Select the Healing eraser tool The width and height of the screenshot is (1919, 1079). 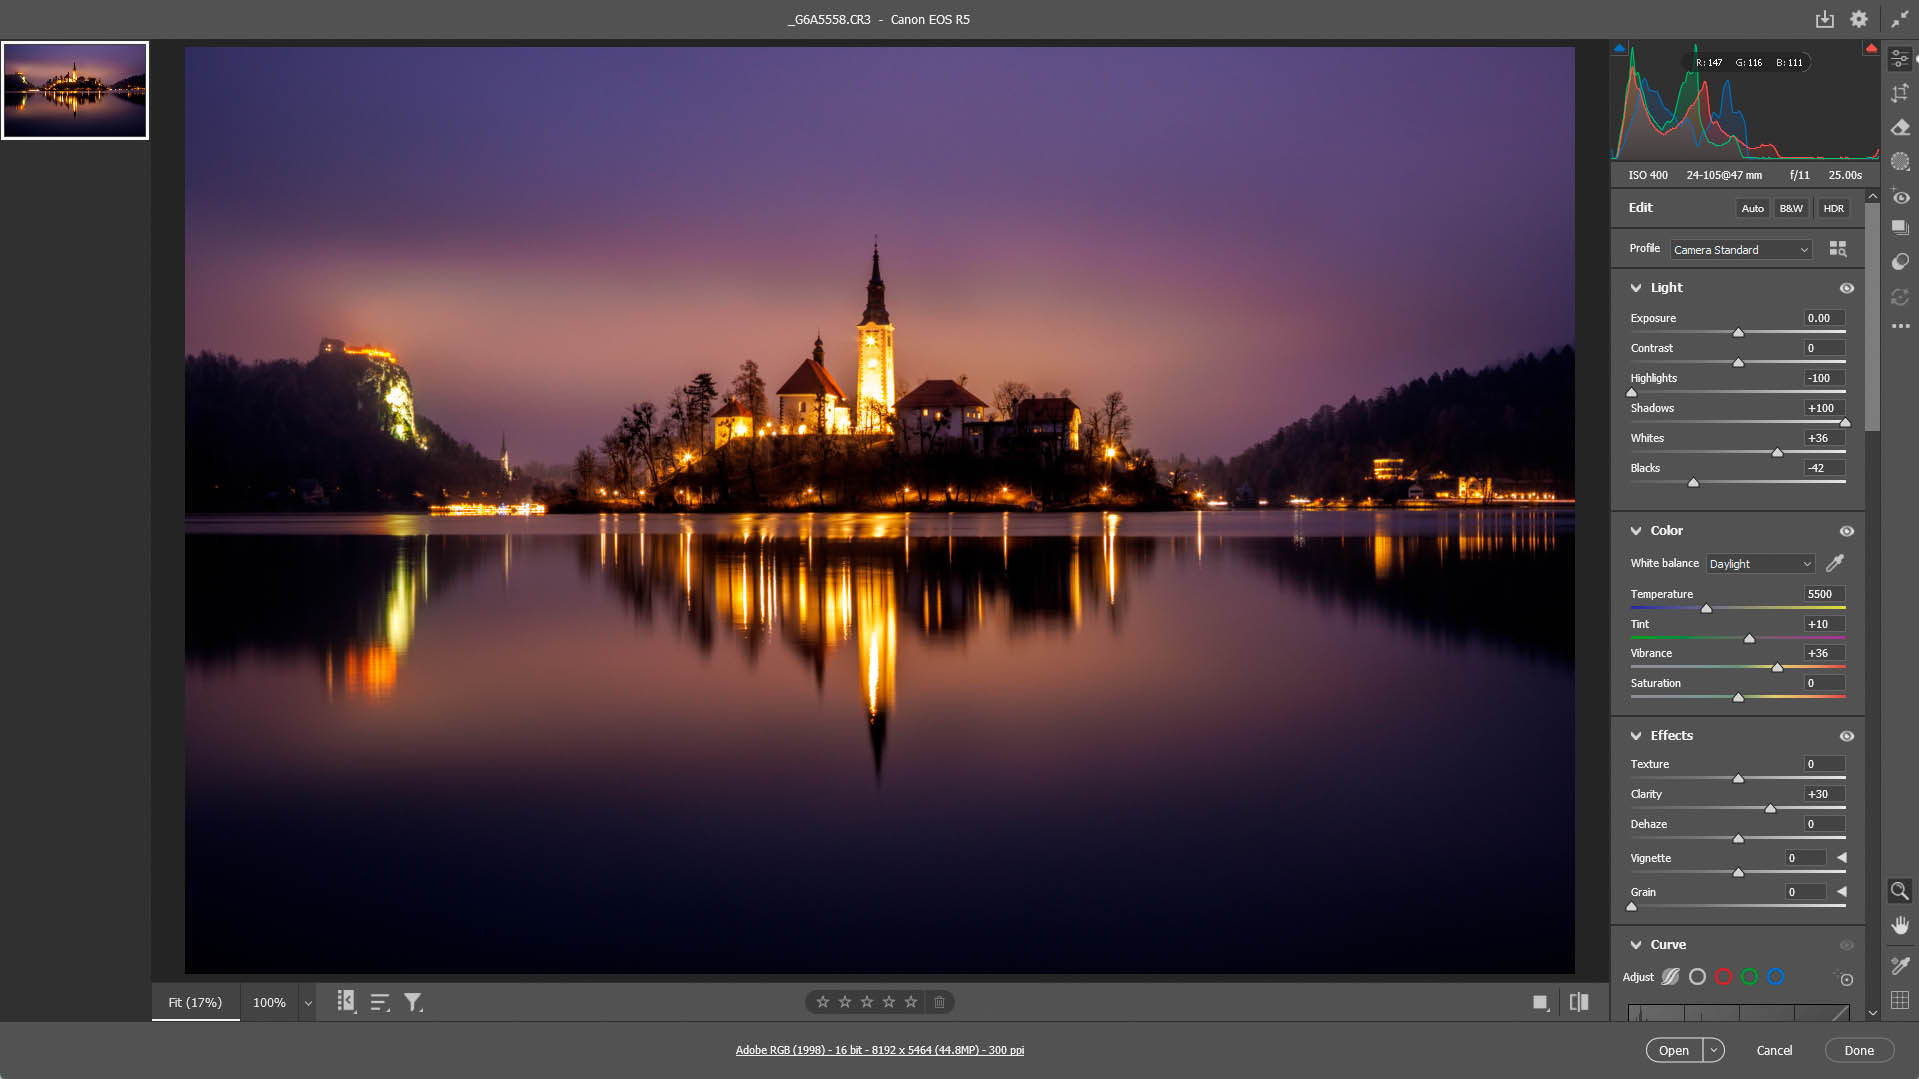(x=1900, y=127)
